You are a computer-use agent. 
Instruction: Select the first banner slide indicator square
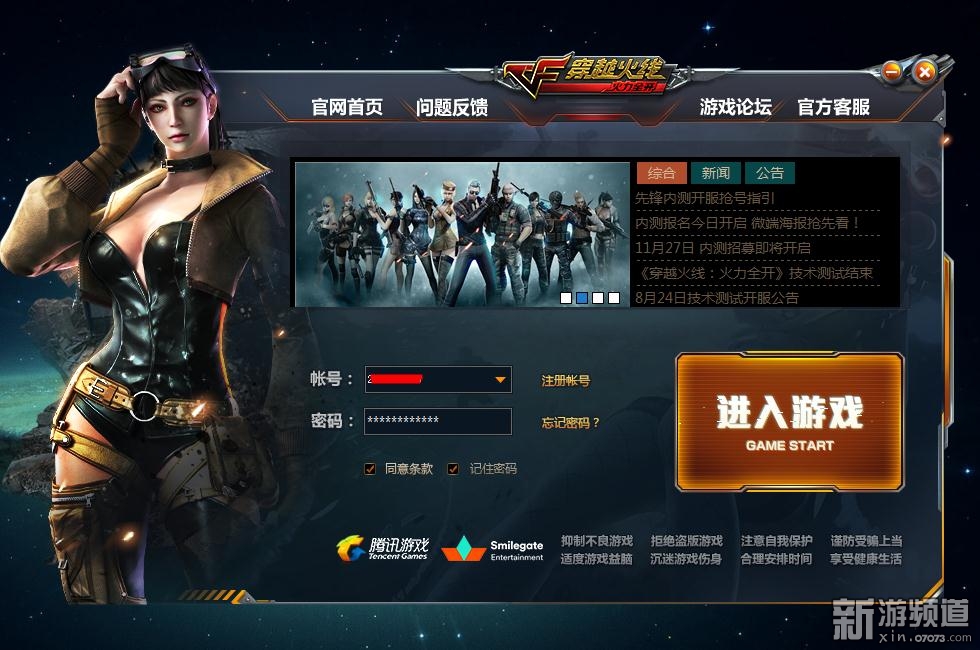pos(566,298)
